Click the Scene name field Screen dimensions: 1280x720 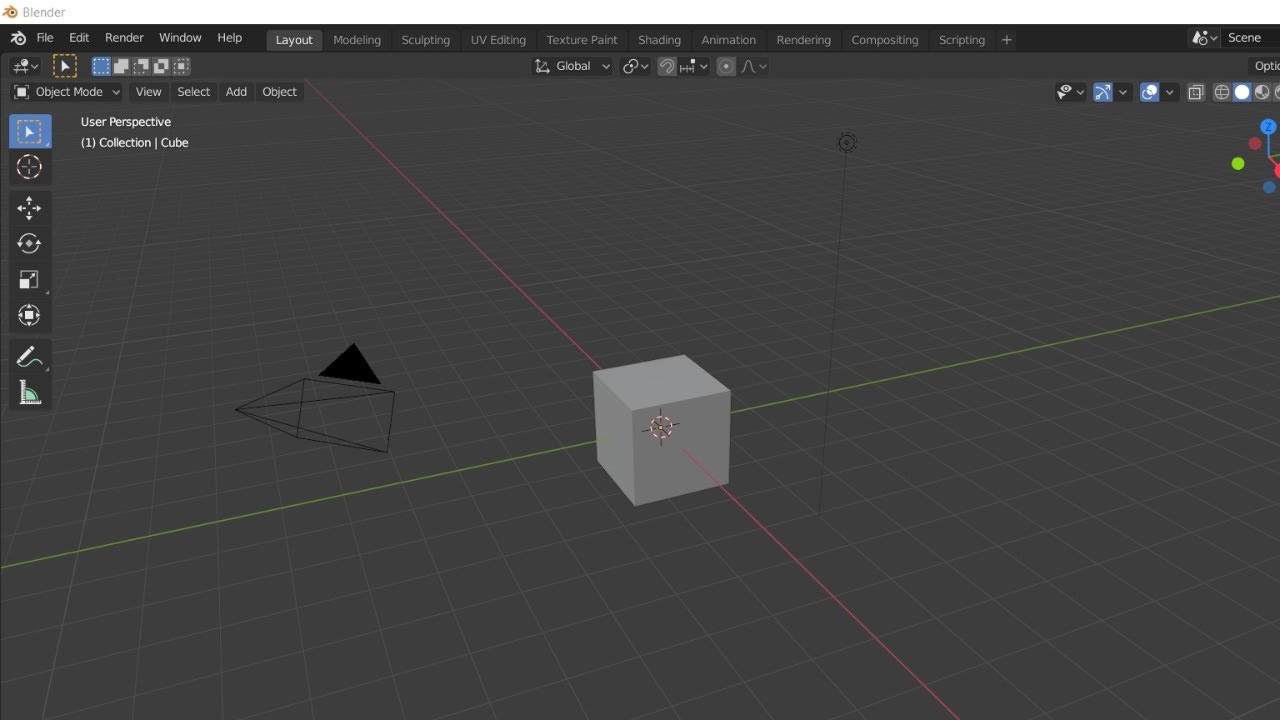click(1251, 38)
